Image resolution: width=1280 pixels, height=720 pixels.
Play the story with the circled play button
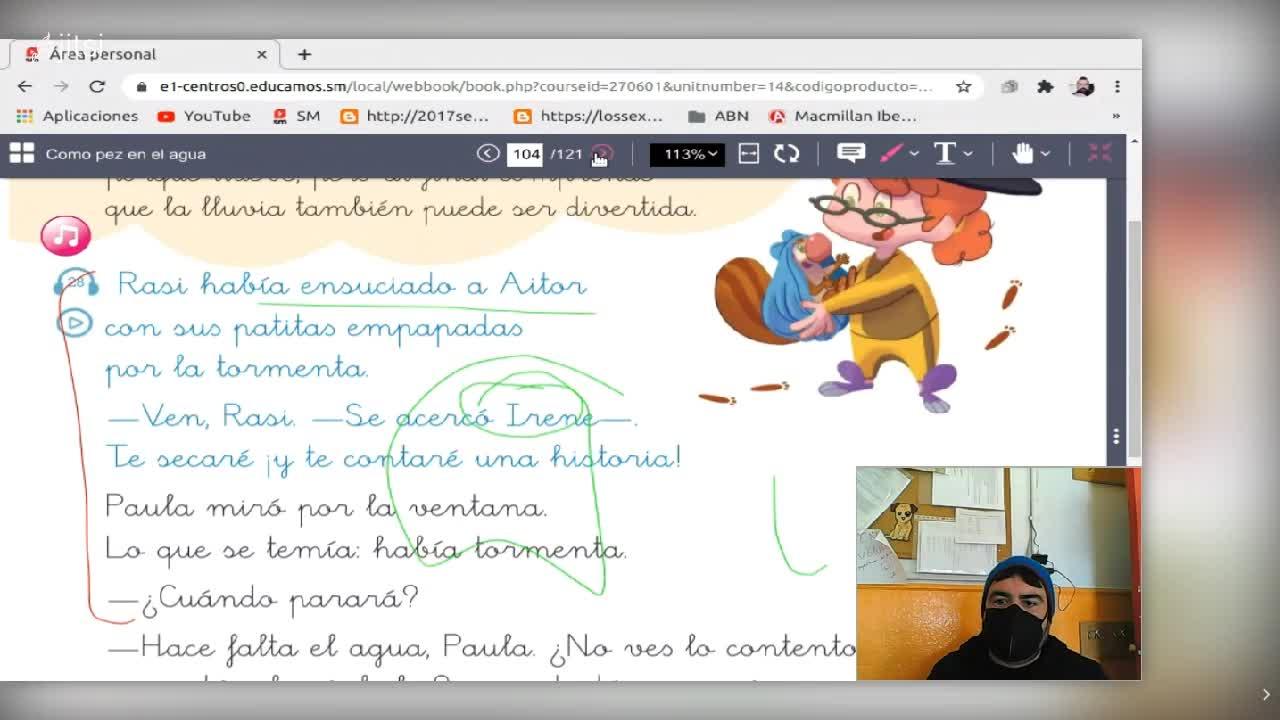click(x=74, y=323)
